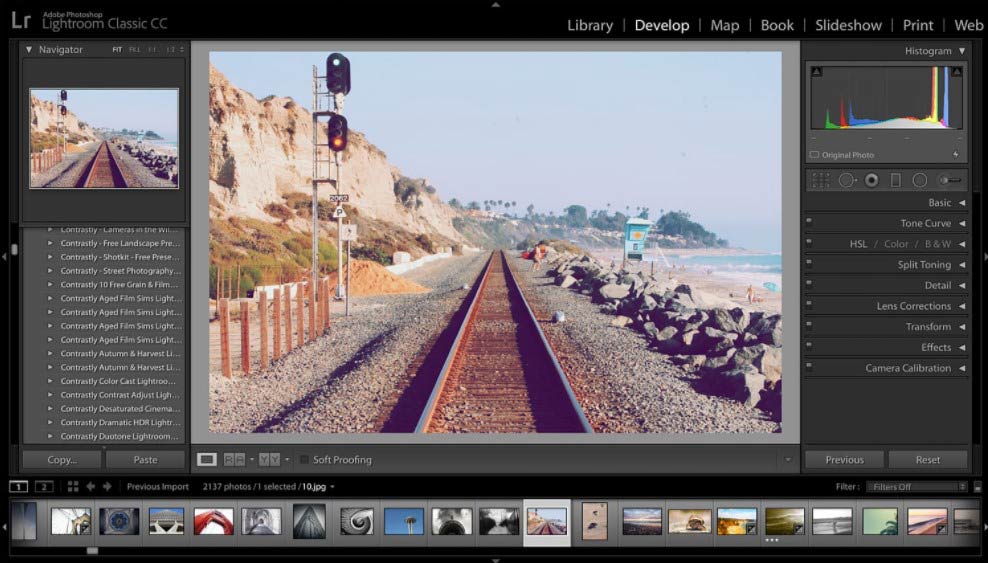This screenshot has height=563, width=988.
Task: Click the Paste button
Action: [x=146, y=460]
